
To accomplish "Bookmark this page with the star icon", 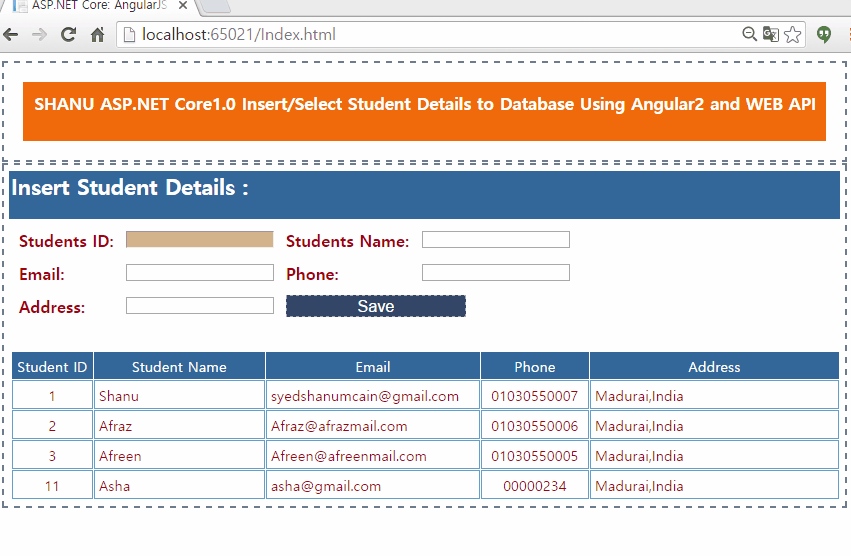I will click(793, 34).
